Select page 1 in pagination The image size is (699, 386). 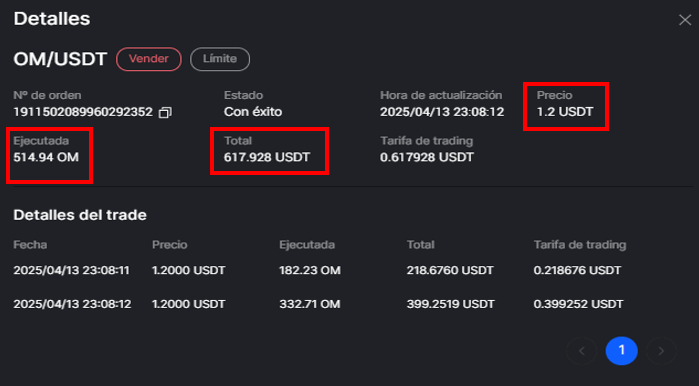(621, 351)
